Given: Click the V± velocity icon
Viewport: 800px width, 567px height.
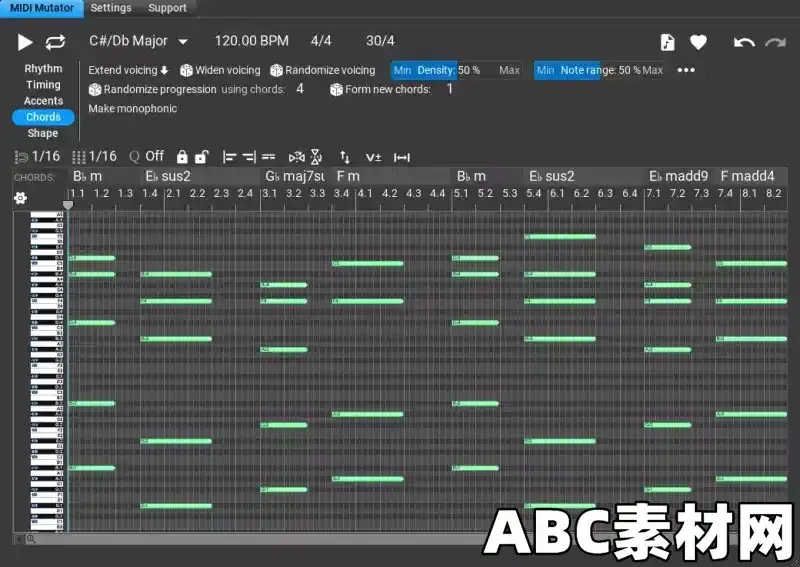Looking at the screenshot, I should point(373,158).
